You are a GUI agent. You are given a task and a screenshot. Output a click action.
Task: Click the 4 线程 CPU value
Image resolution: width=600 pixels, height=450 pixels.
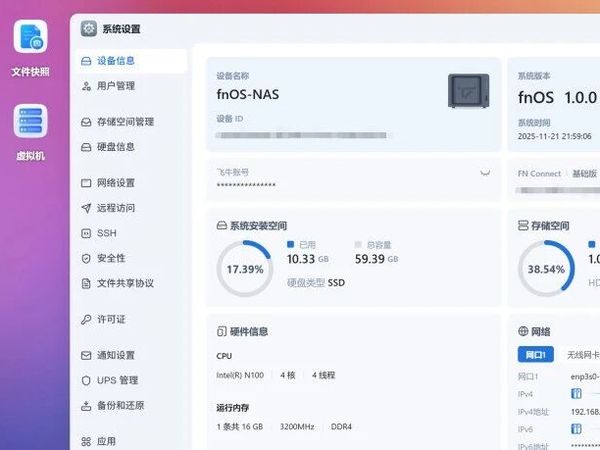(x=323, y=375)
